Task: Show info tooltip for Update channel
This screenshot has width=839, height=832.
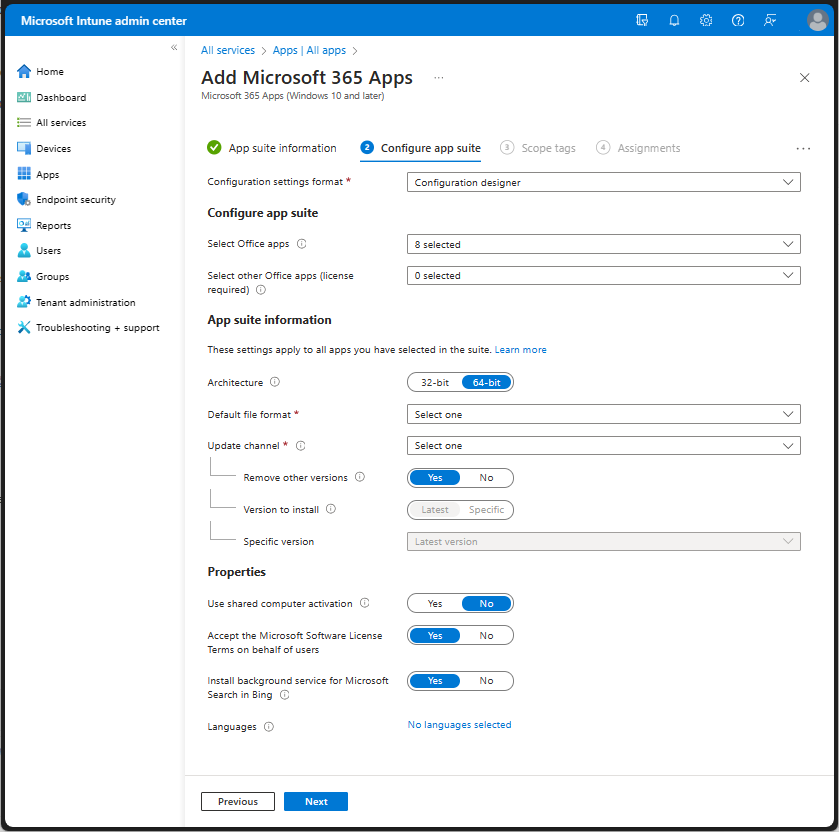Action: click(301, 446)
